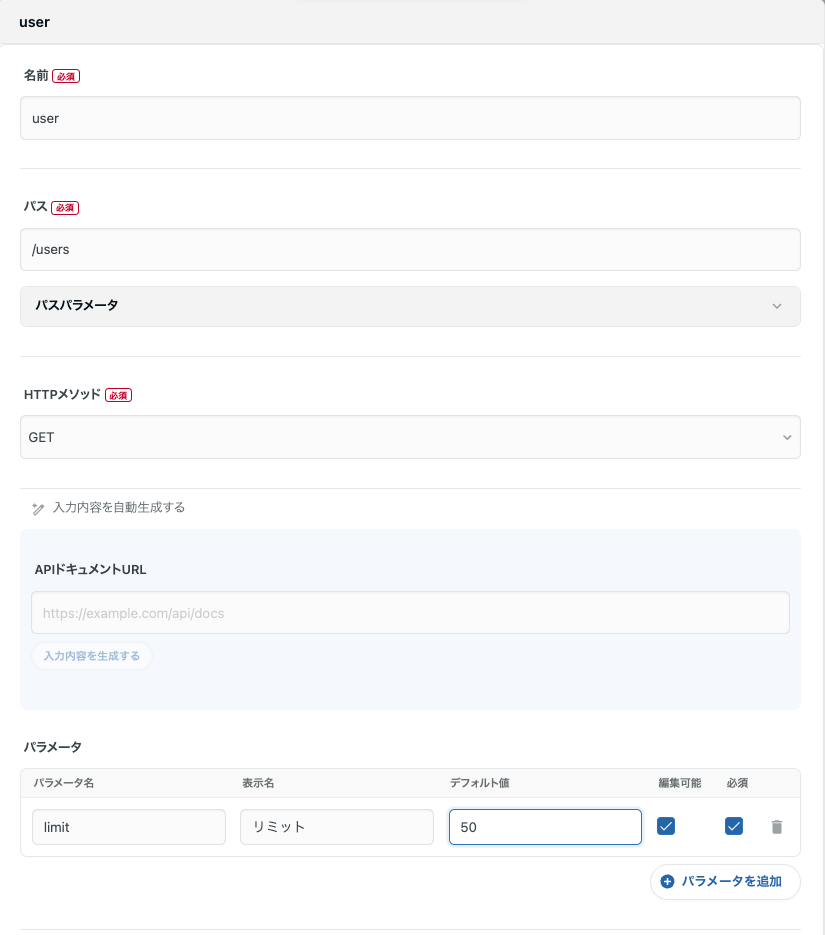
Task: Select the パラメータ名 field with limit
Action: point(128,827)
